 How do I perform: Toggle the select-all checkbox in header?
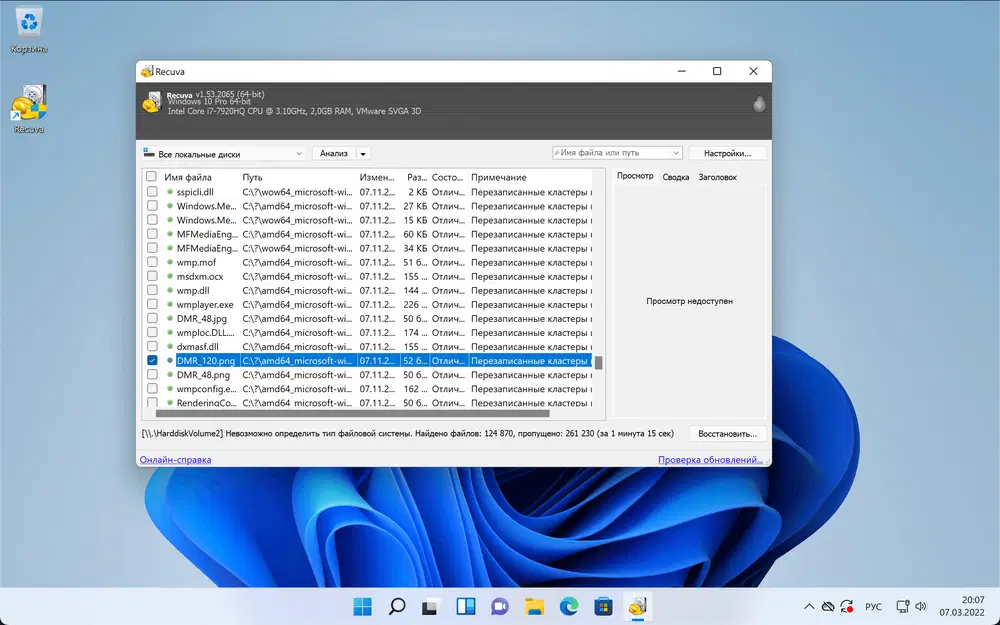tap(152, 177)
